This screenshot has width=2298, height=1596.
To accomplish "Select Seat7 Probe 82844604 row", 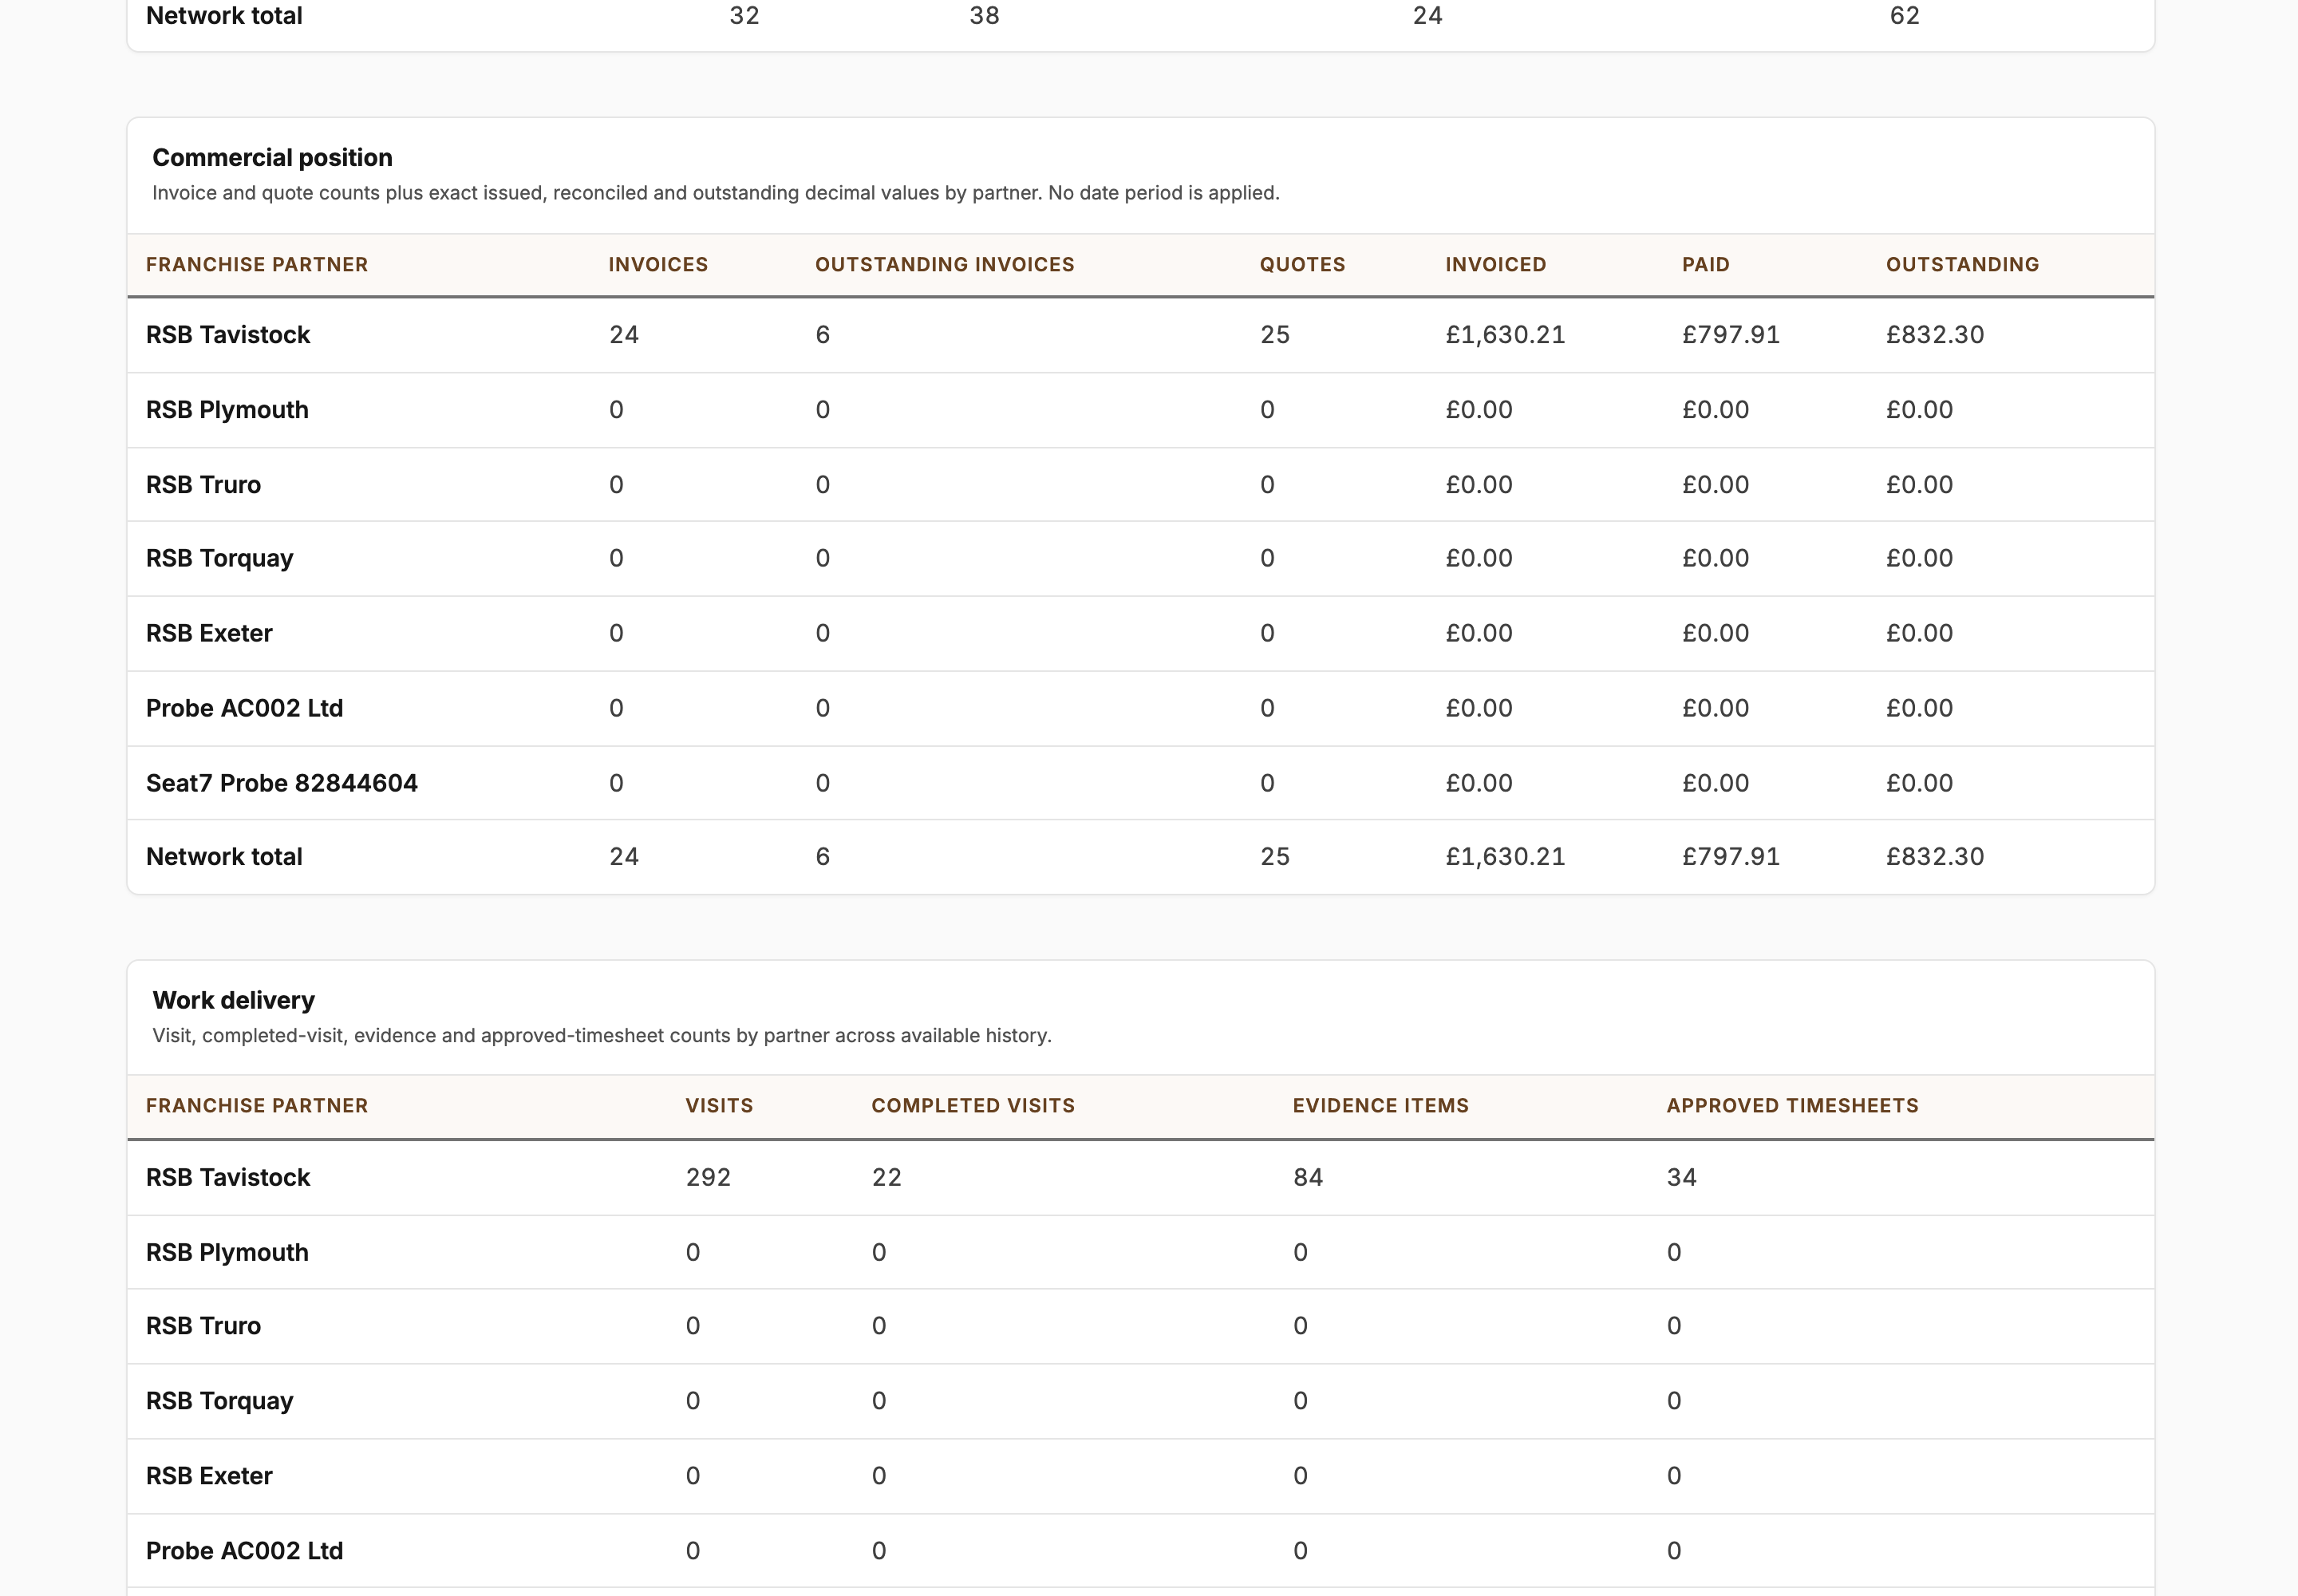I will pyautogui.click(x=1140, y=783).
